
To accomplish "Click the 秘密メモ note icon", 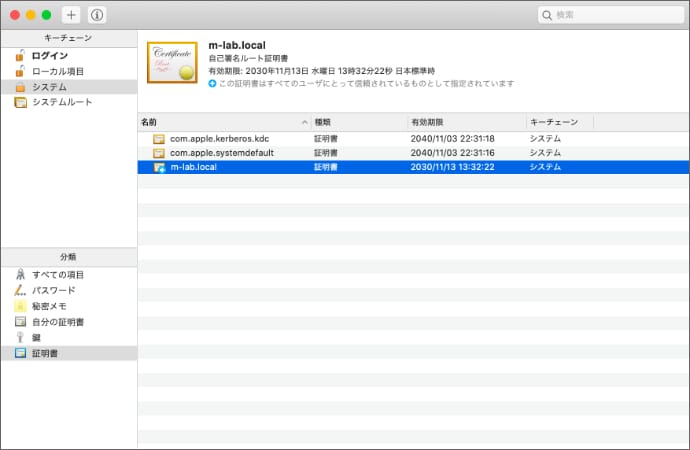I will [x=20, y=306].
